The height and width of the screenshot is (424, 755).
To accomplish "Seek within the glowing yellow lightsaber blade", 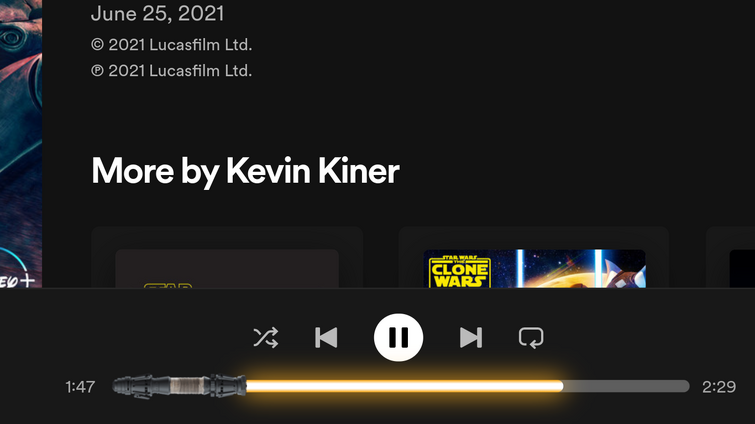I will [x=404, y=386].
